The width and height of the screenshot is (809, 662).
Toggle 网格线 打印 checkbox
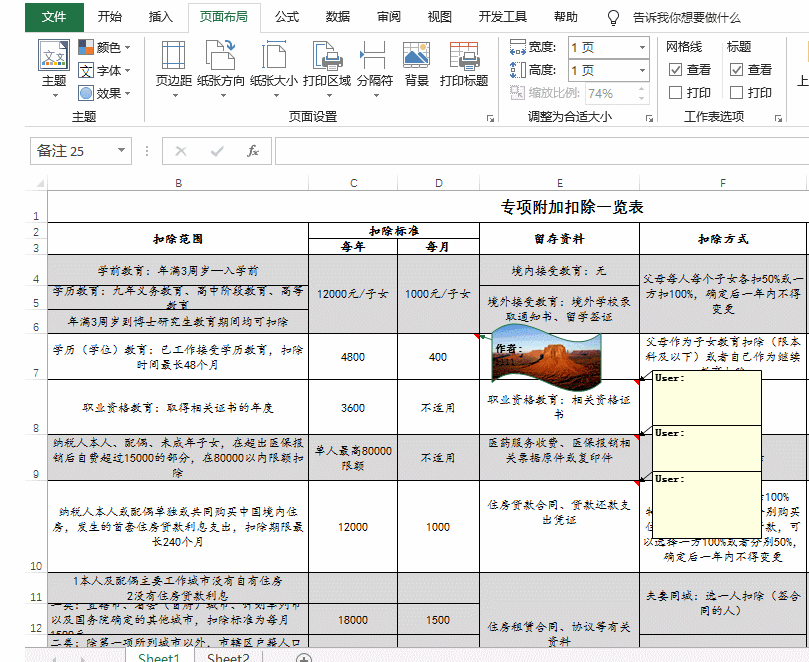click(x=675, y=92)
